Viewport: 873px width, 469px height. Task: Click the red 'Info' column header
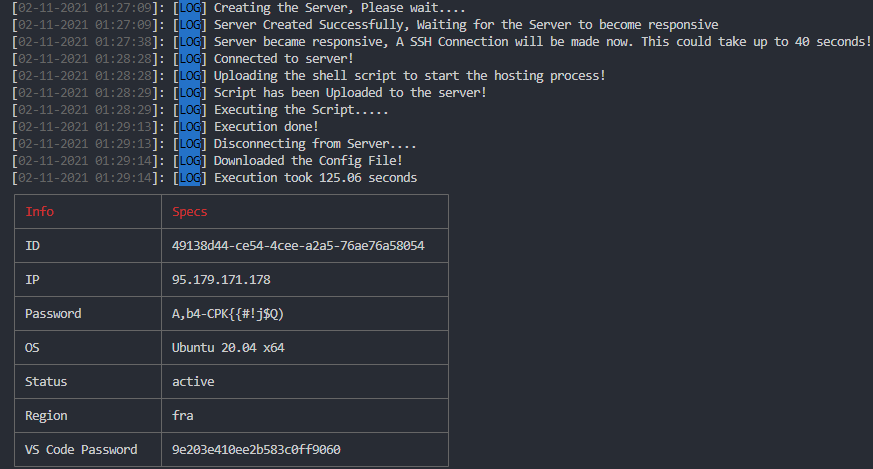(40, 212)
